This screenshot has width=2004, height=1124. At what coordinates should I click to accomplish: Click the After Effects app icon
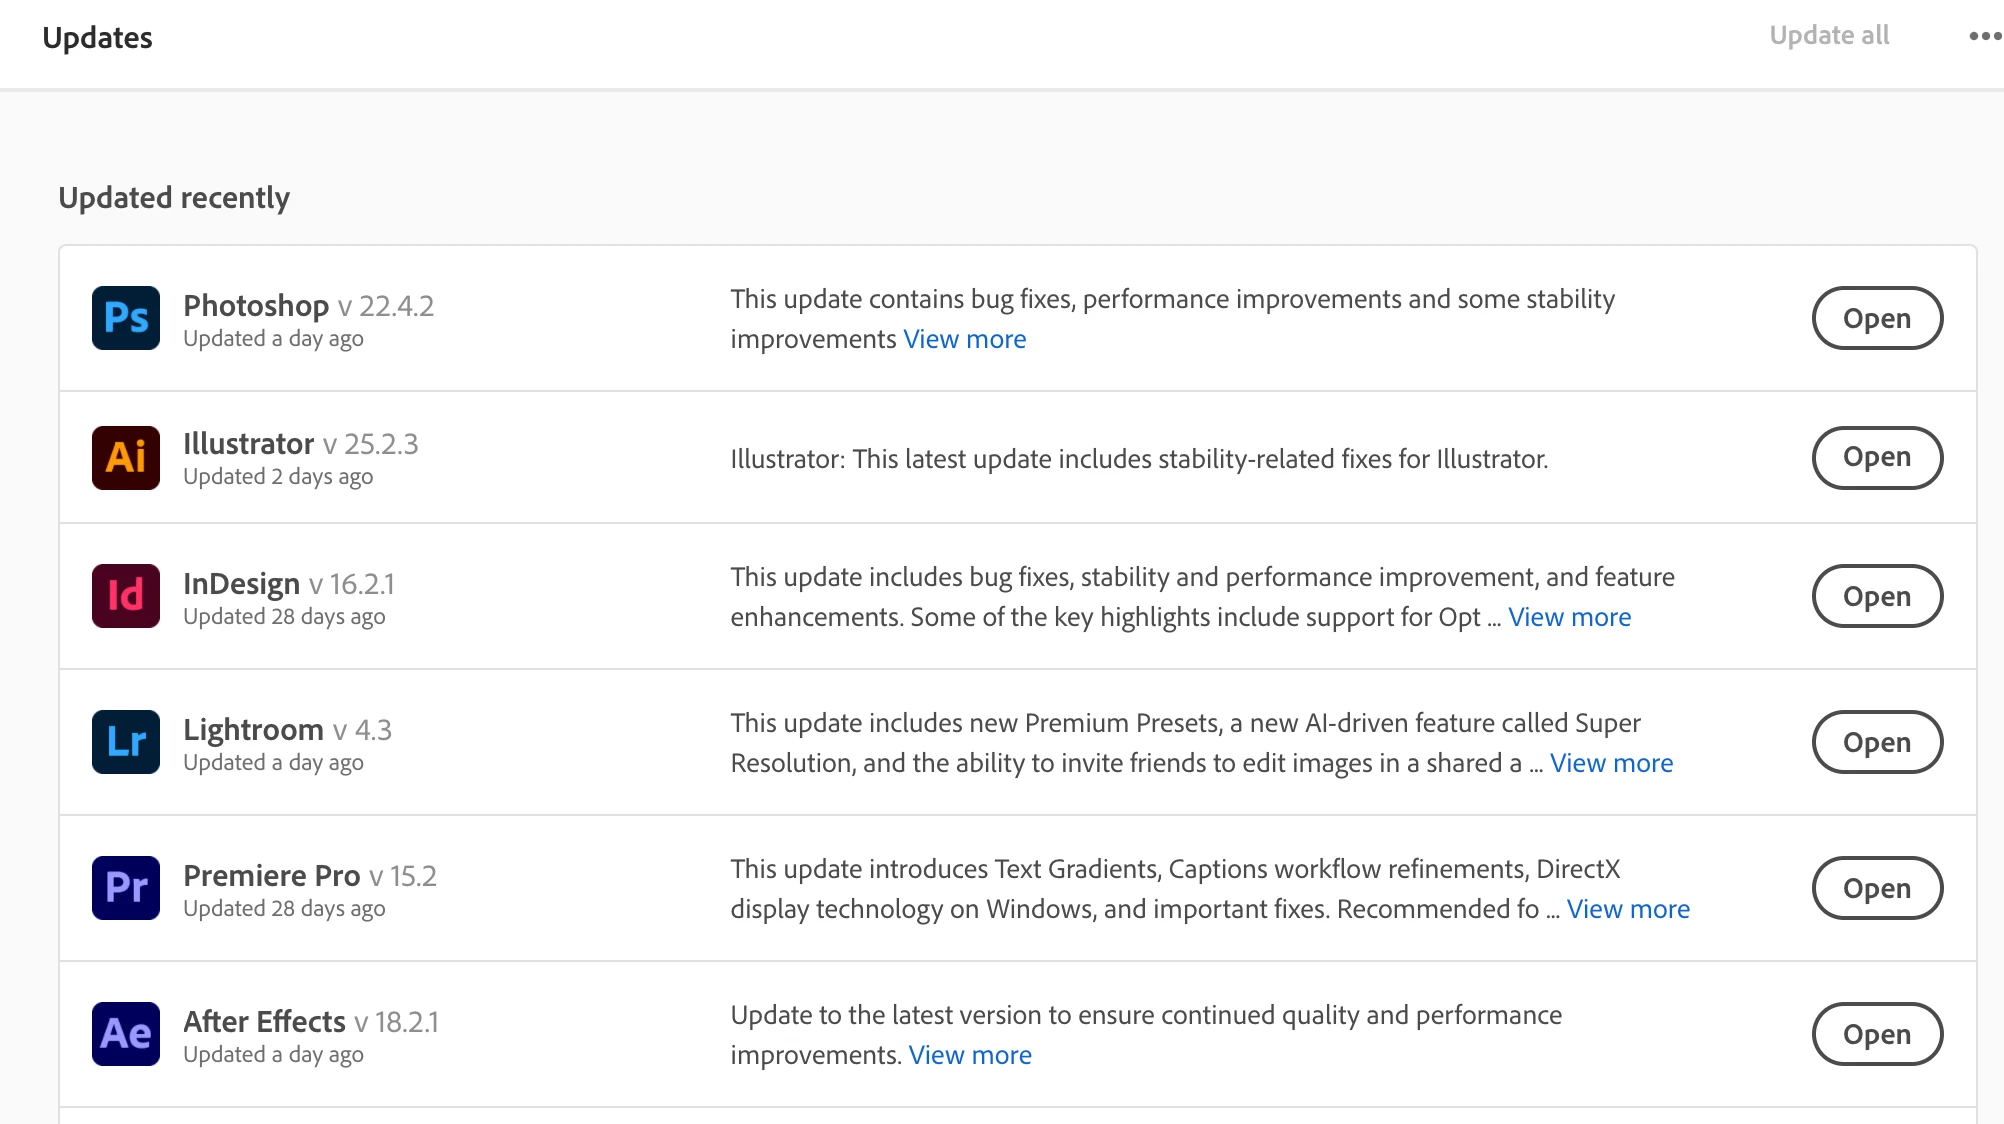126,1034
